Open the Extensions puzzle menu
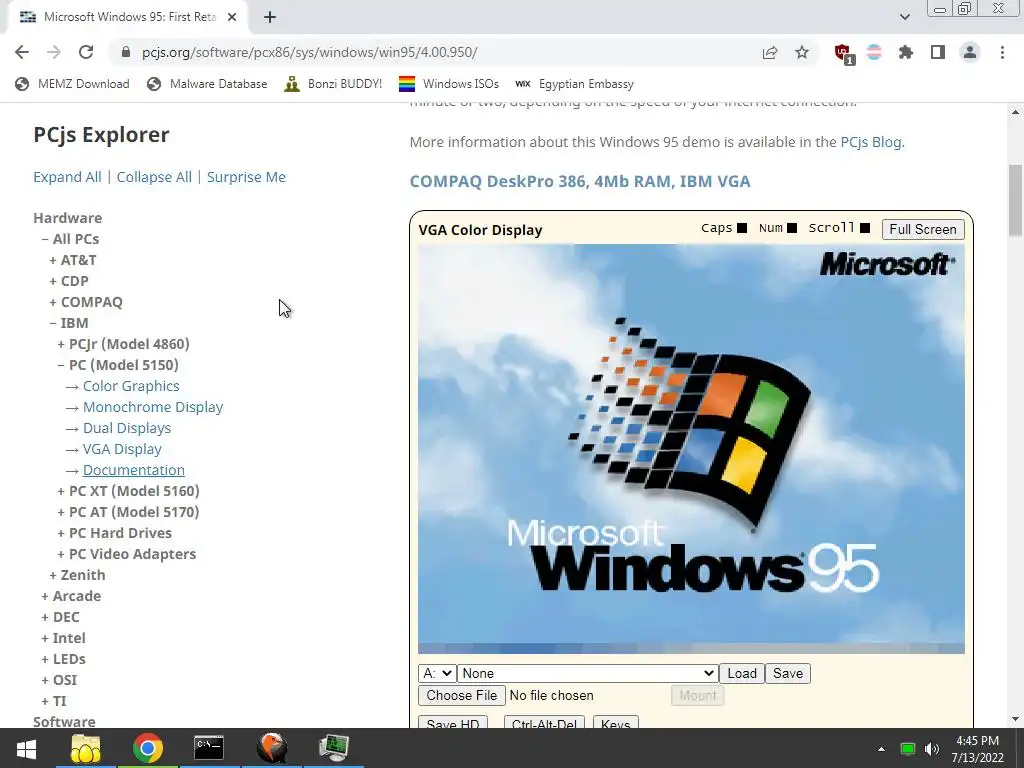This screenshot has height=768, width=1024. pyautogui.click(x=906, y=52)
